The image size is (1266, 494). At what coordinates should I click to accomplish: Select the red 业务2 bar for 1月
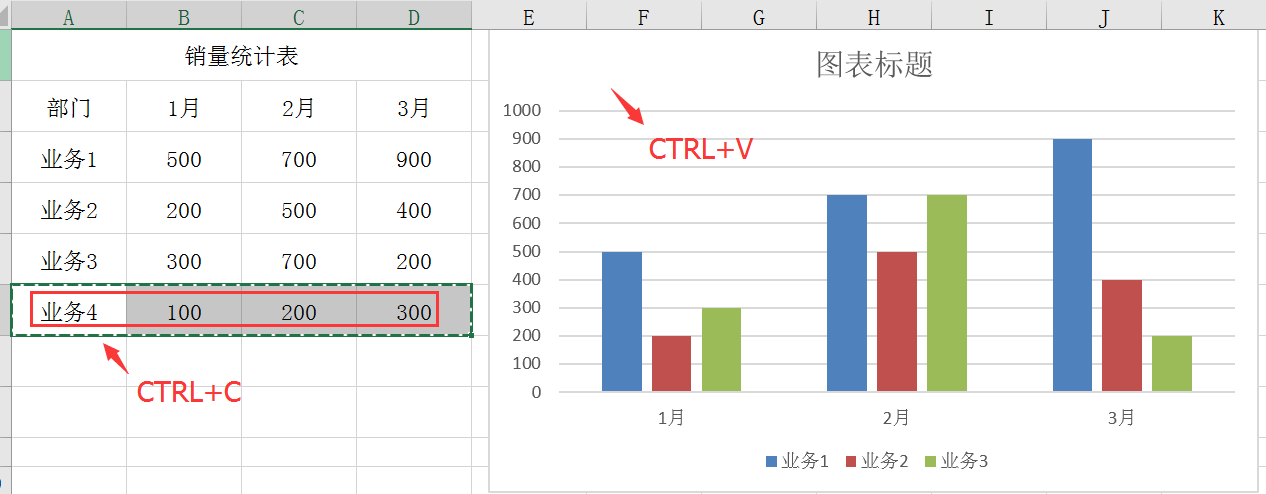[671, 363]
